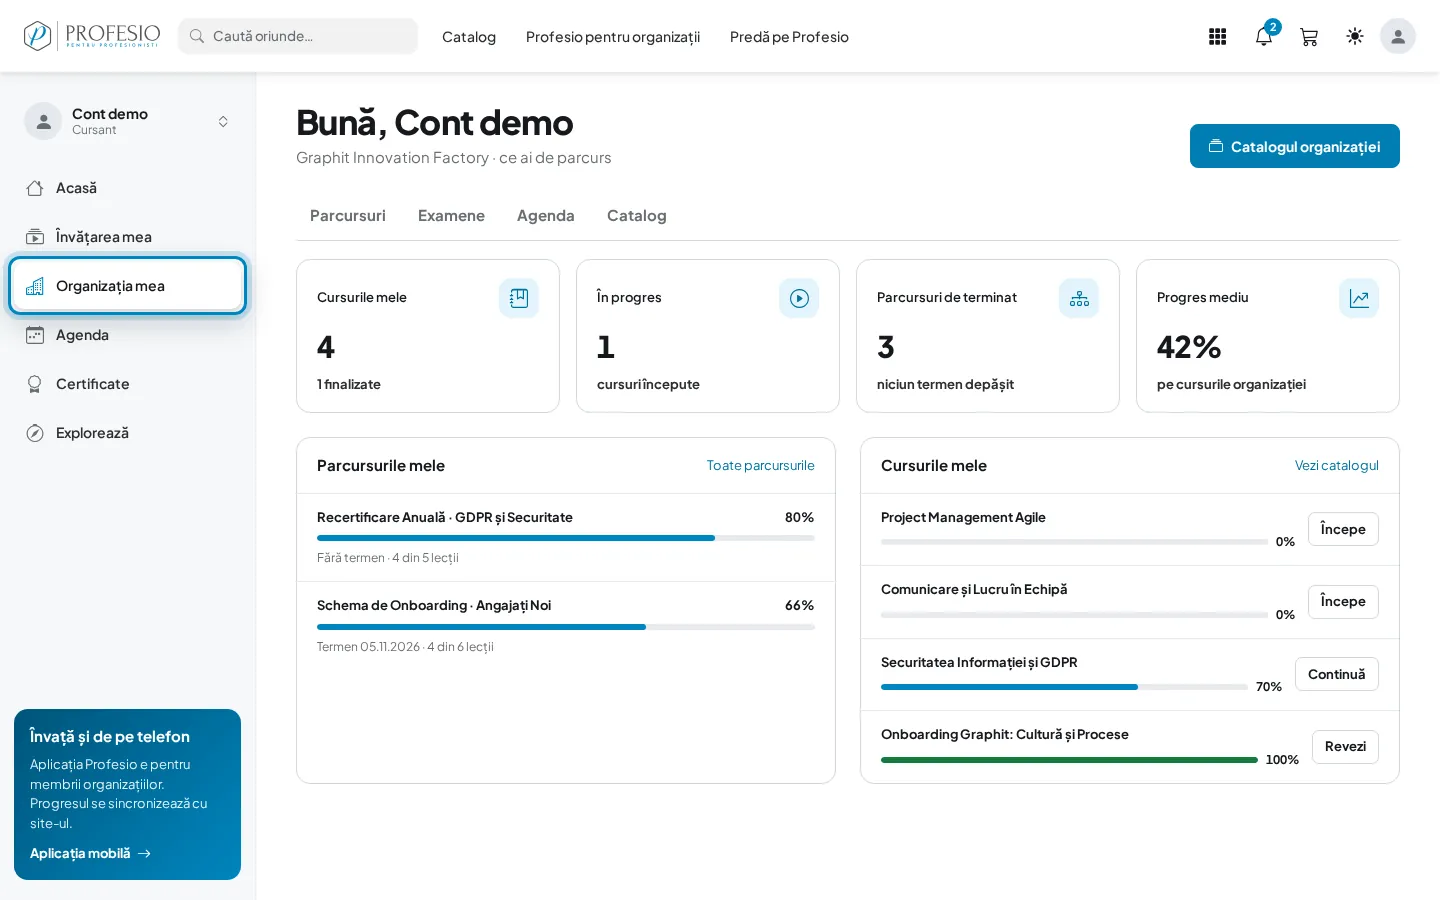The width and height of the screenshot is (1440, 900).
Task: Click the Învățarea mea video icon
Action: click(35, 237)
